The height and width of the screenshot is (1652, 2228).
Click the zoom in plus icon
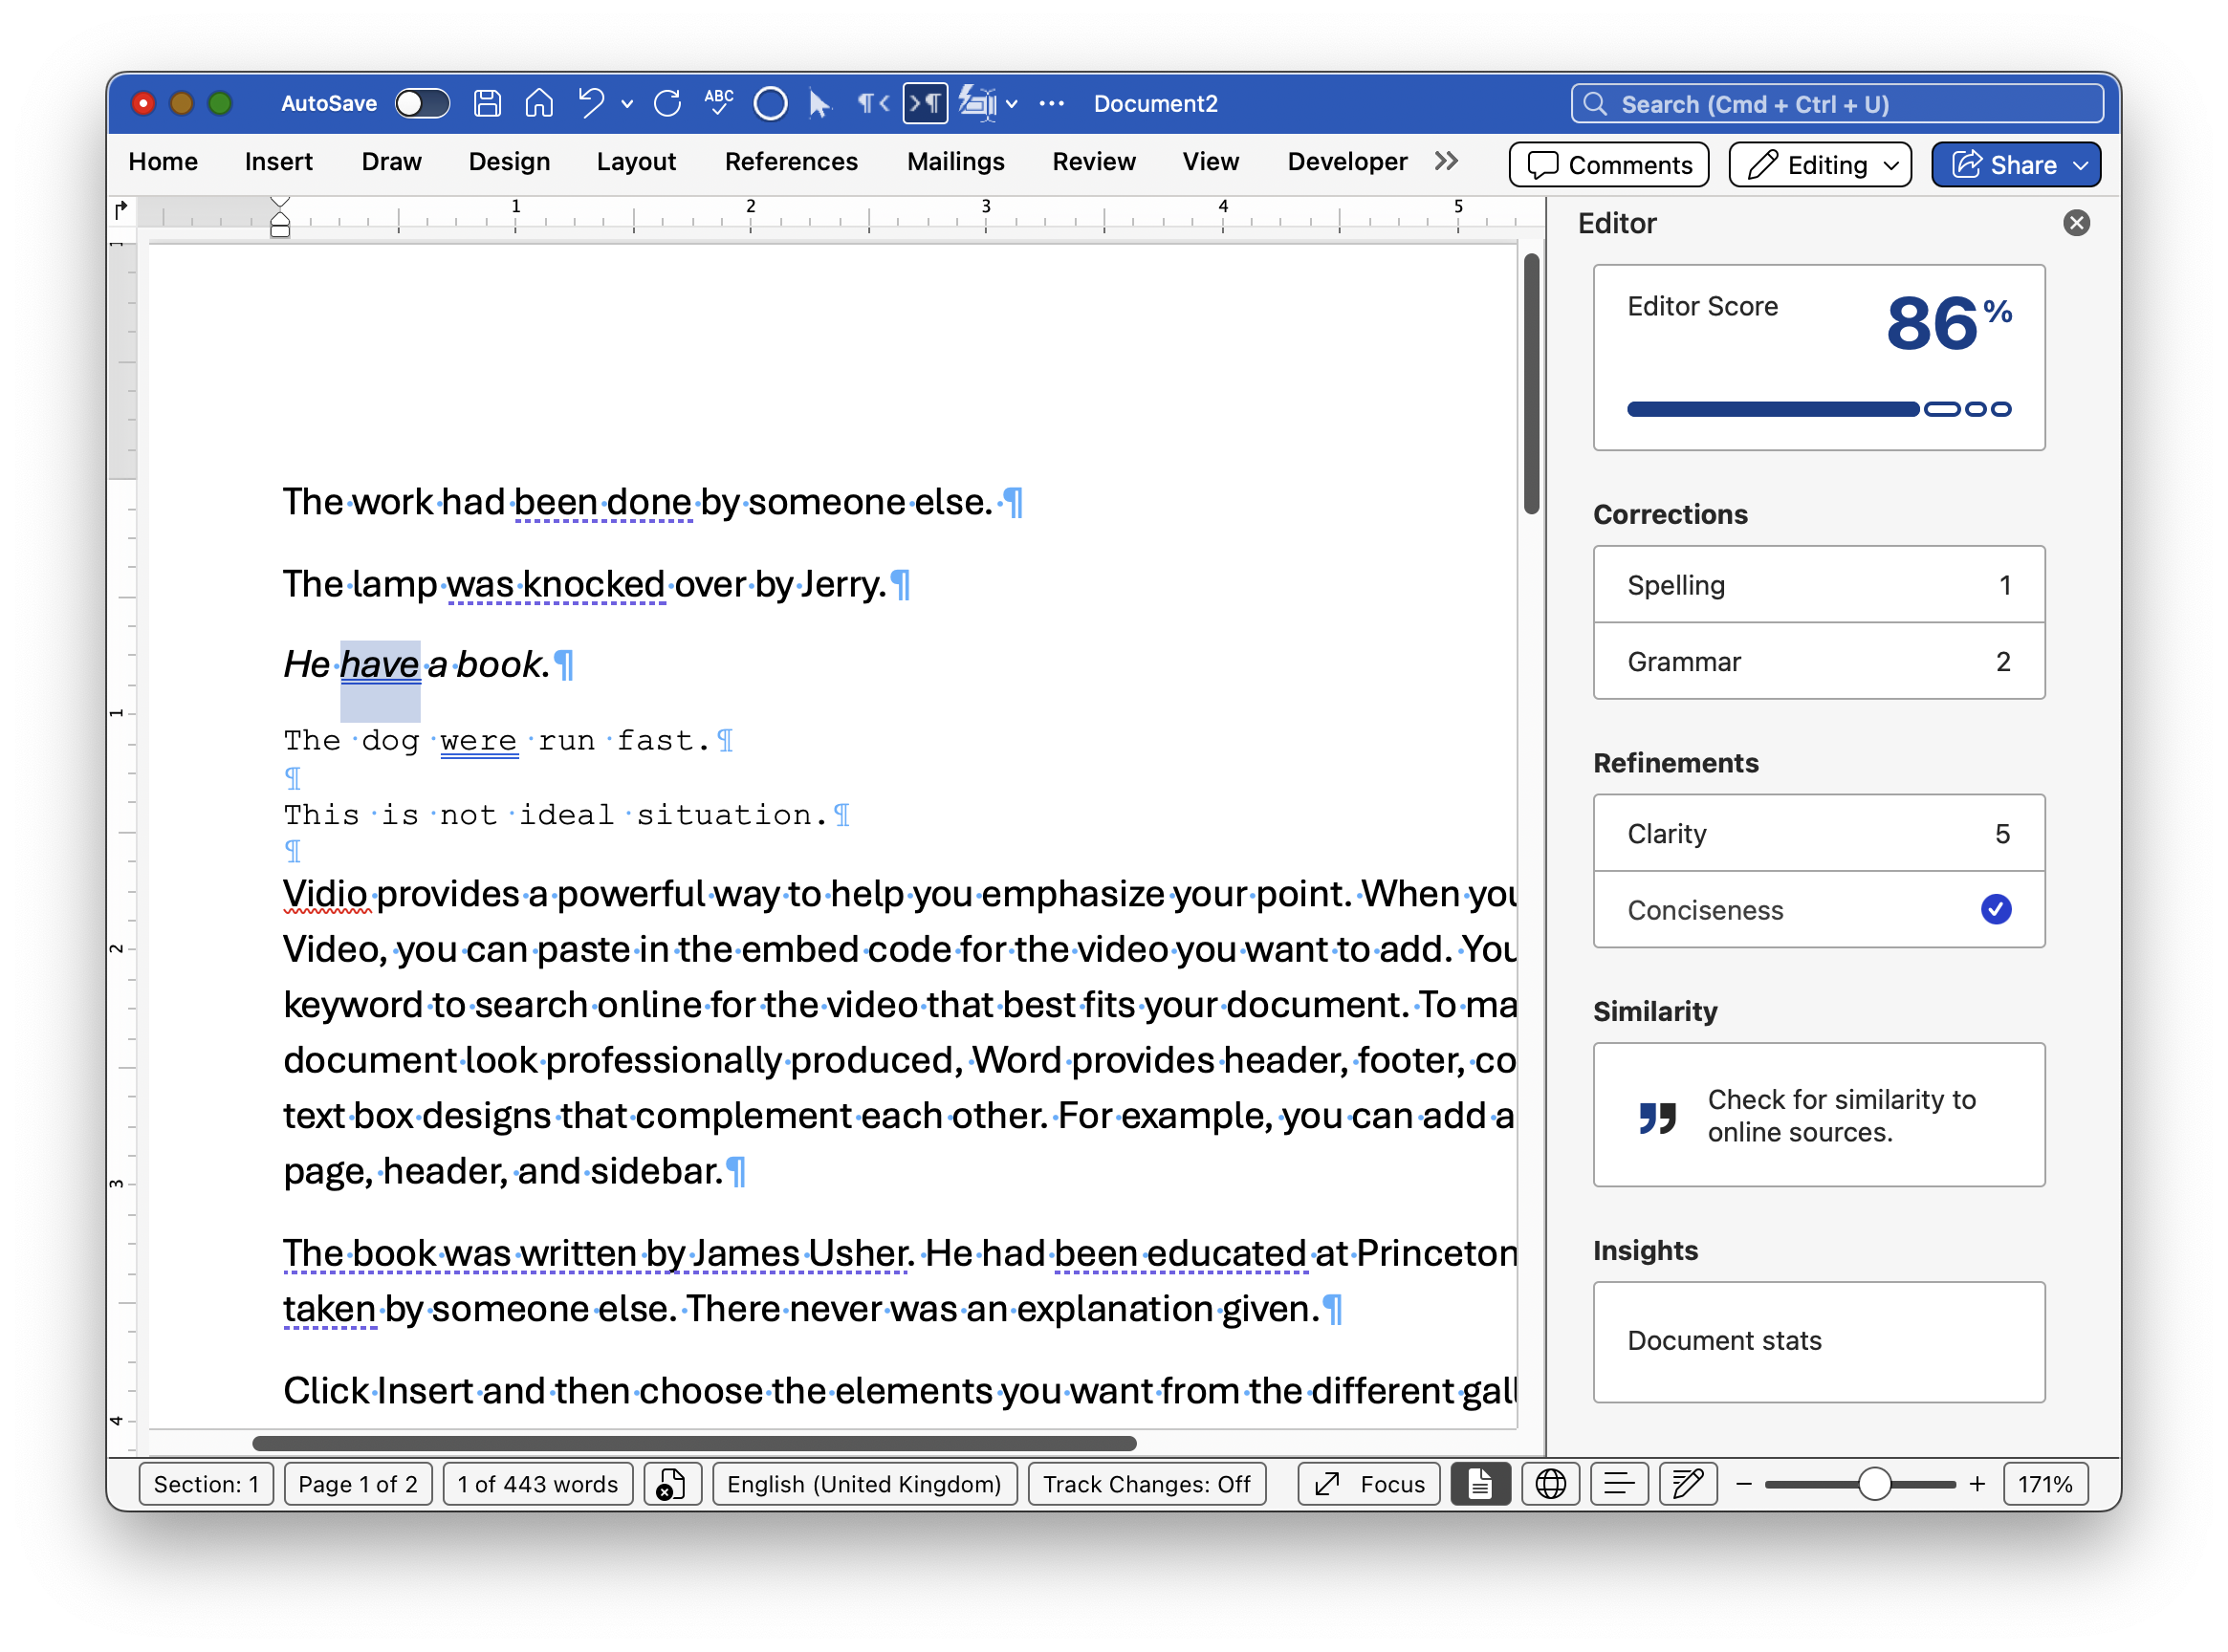(x=1977, y=1485)
